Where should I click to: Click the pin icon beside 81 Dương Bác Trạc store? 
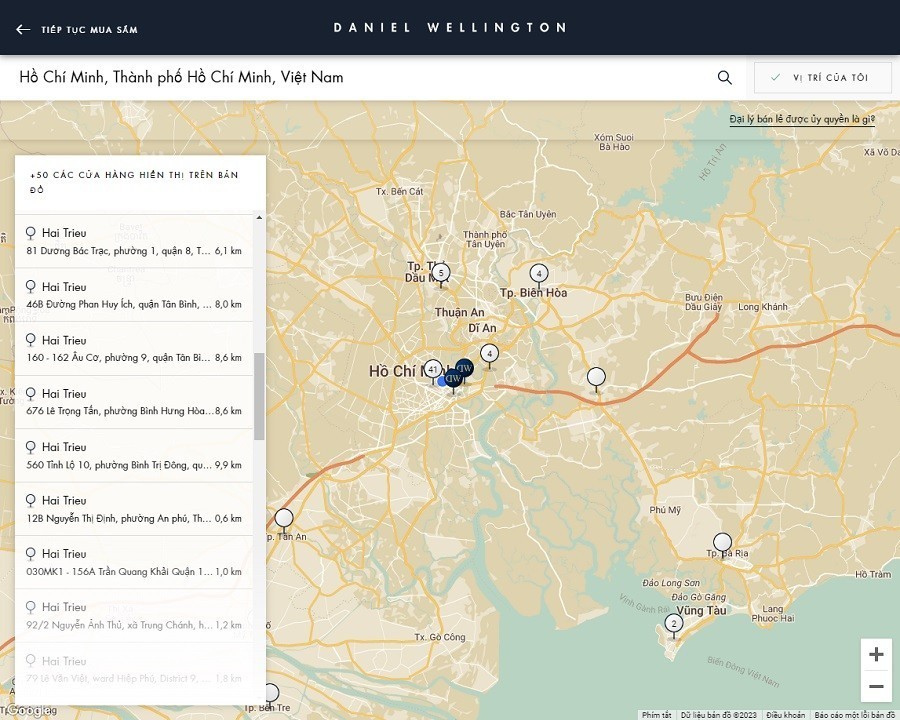(x=31, y=233)
